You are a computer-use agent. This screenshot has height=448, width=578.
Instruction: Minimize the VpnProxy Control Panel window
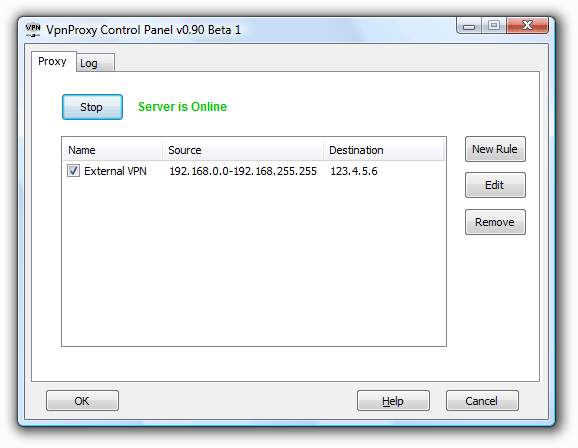pyautogui.click(x=469, y=26)
